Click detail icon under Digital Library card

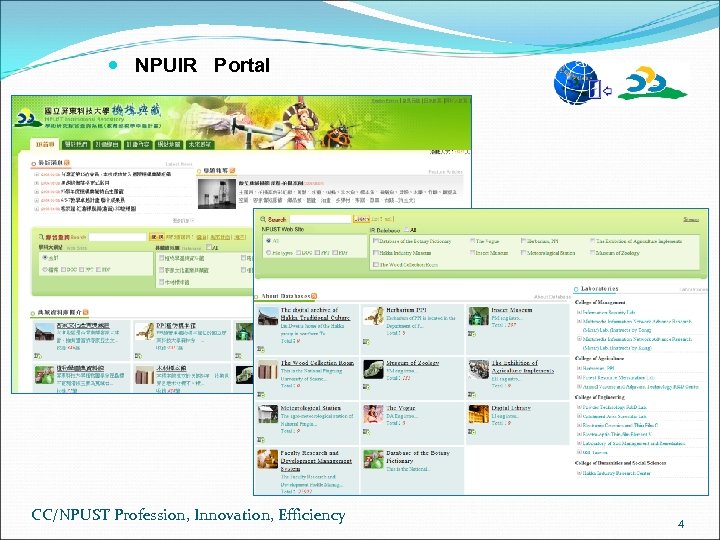472,432
